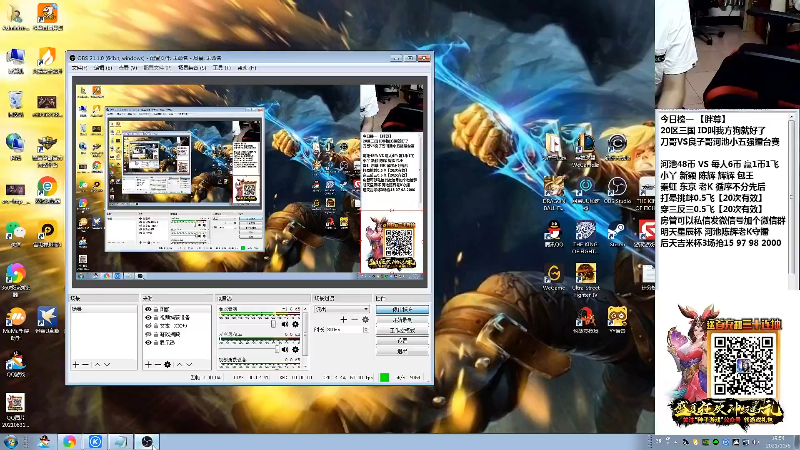The image size is (800, 450).
Task: Click the large QR code image at bottom right
Action: [x=742, y=366]
